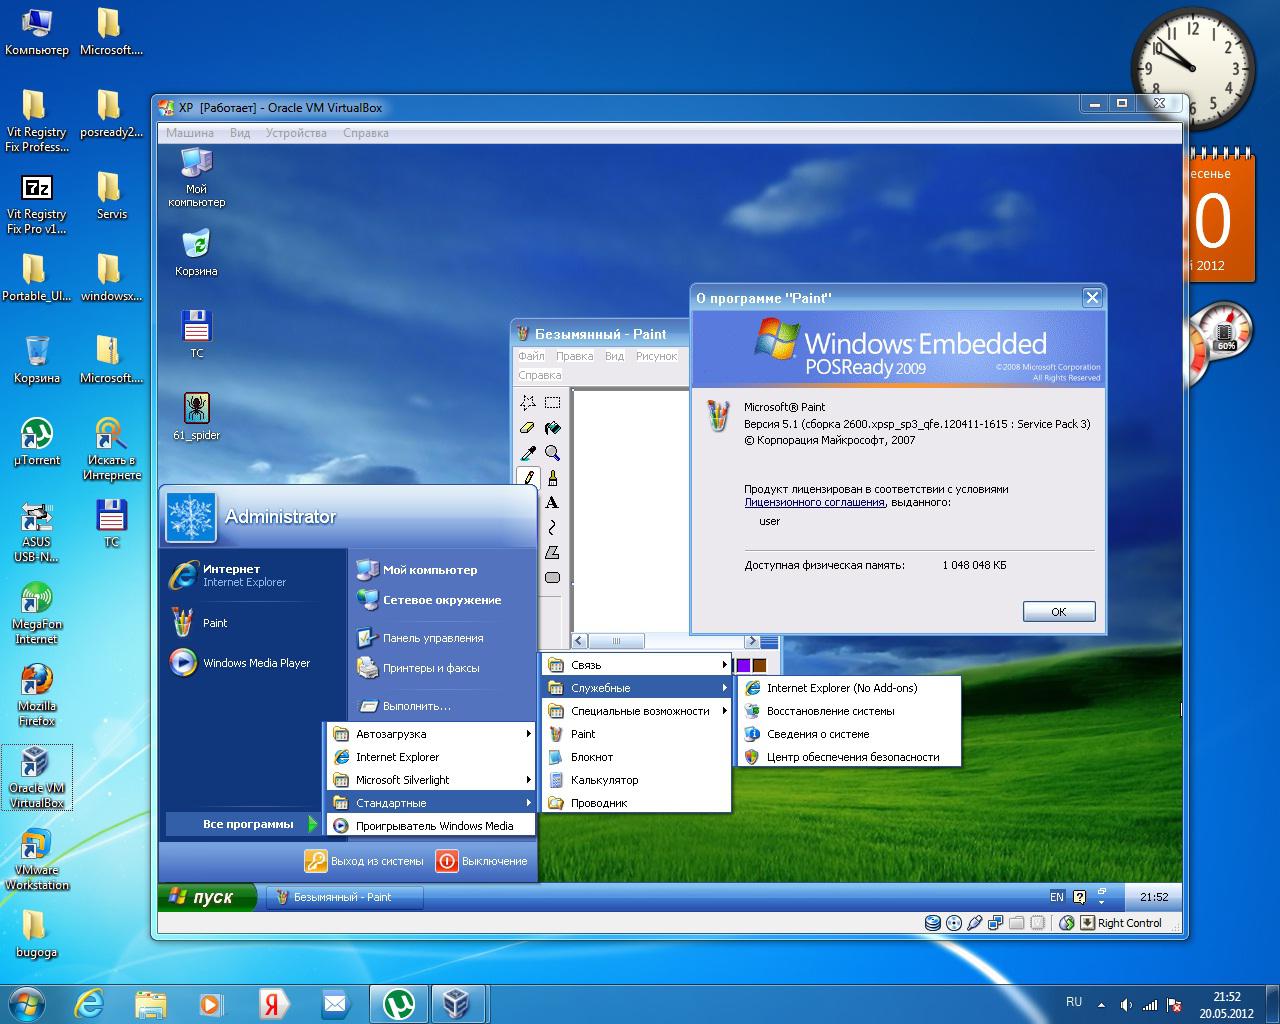Open uTorrent from the Windows 7 taskbar

(400, 1003)
